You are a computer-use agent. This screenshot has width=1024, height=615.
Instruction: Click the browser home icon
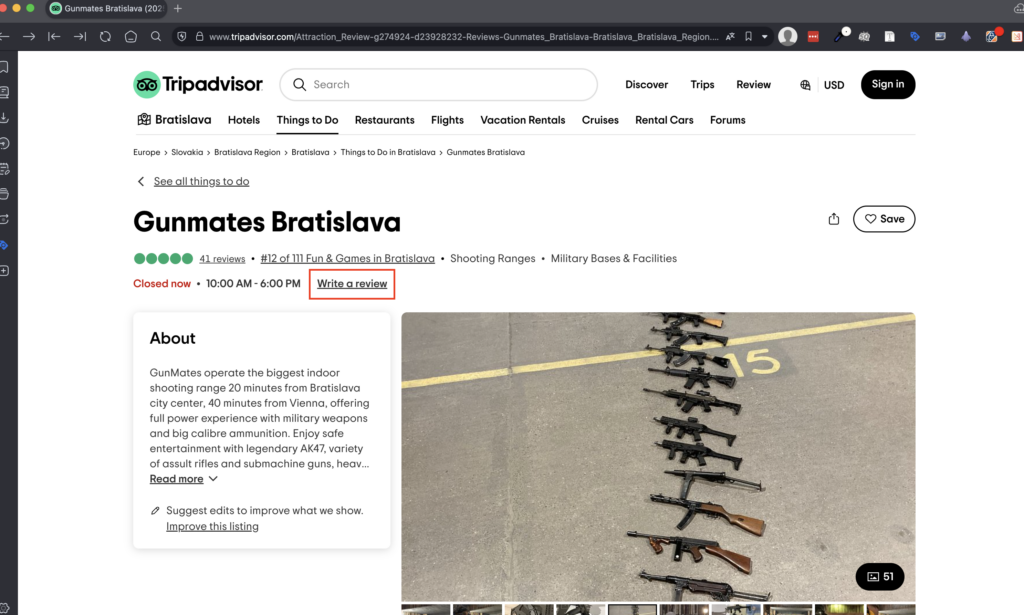[131, 37]
